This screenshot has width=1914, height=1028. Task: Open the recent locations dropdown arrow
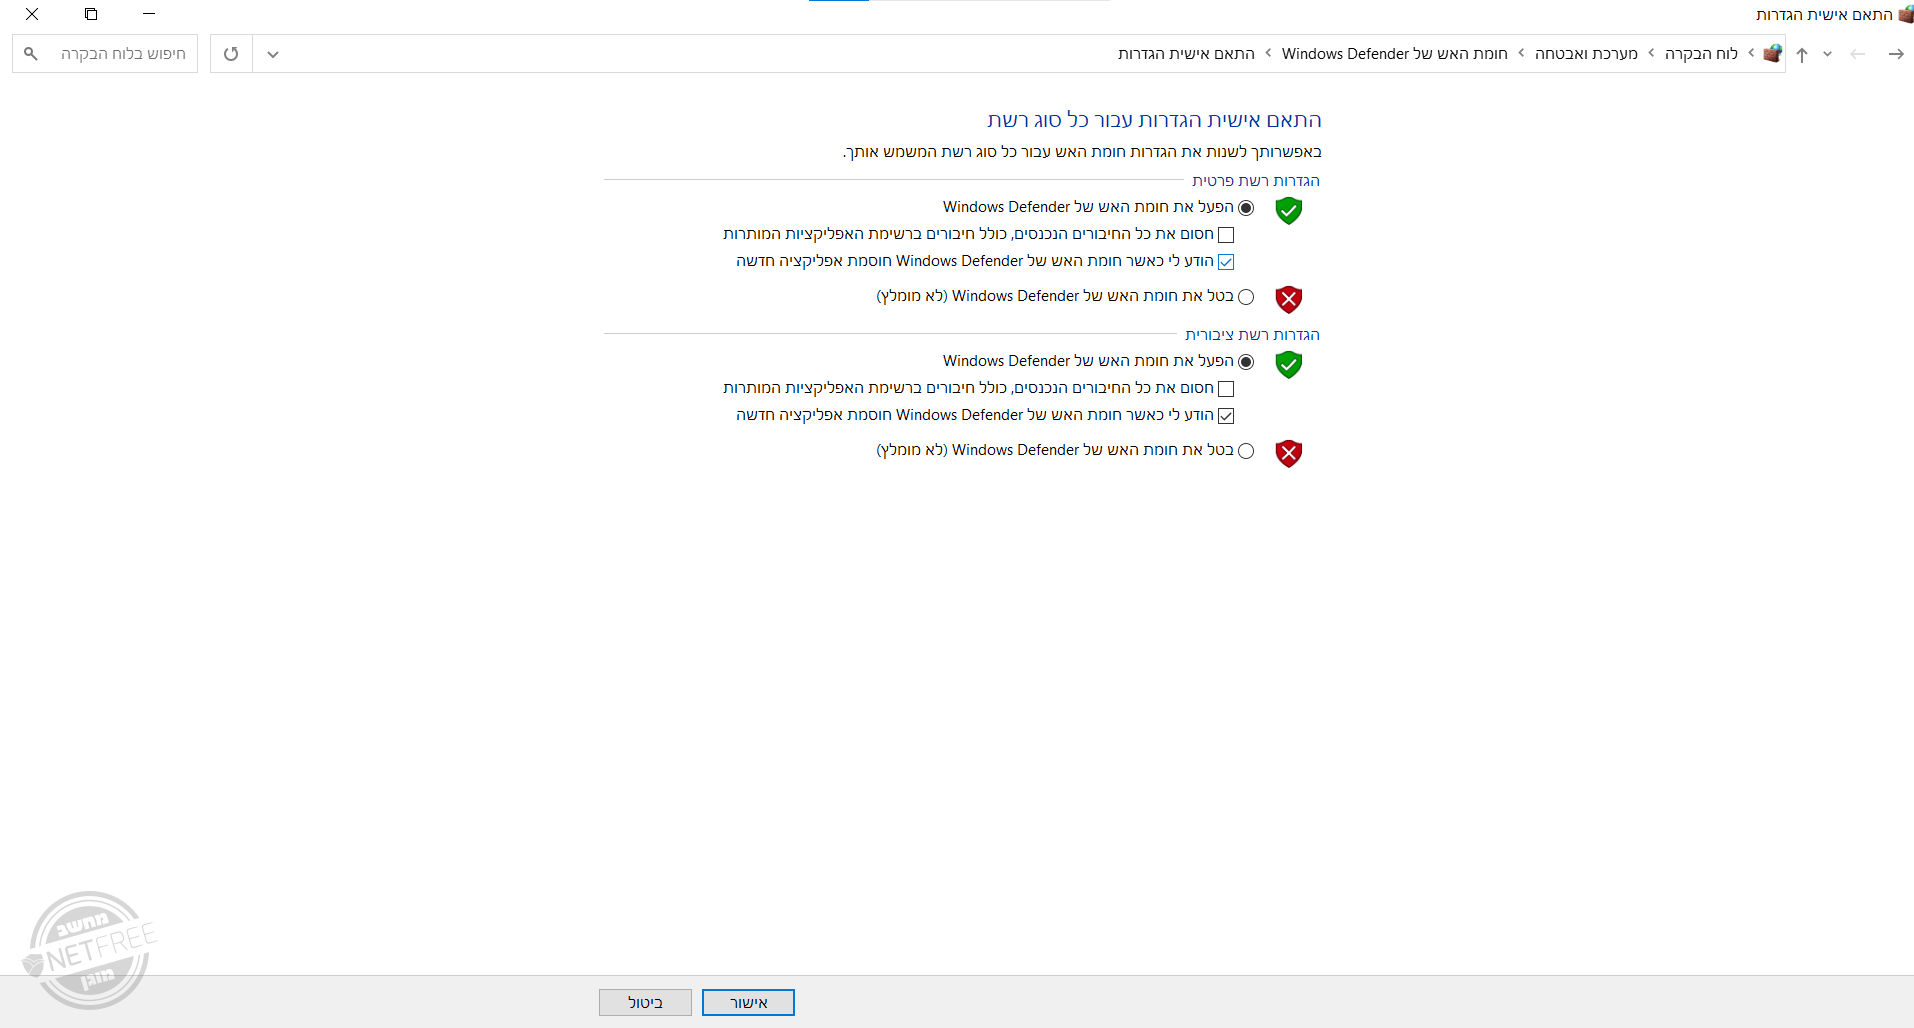[x=1827, y=54]
